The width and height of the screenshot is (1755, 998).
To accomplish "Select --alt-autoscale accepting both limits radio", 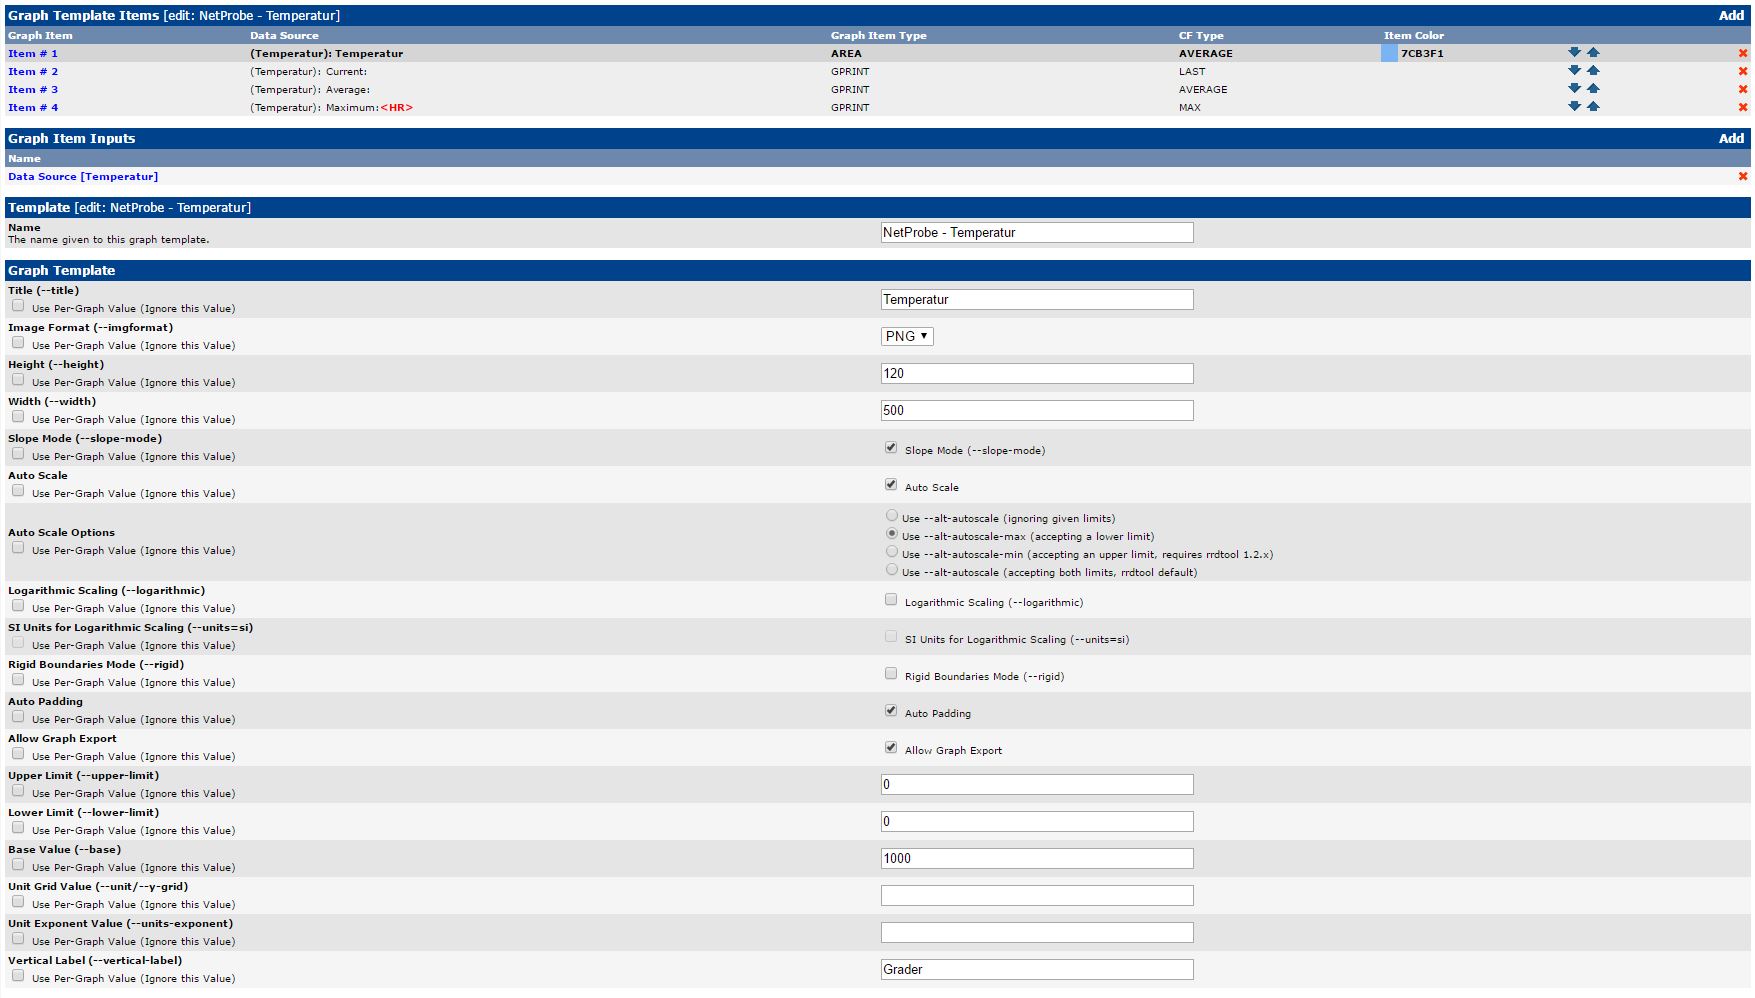I will pyautogui.click(x=892, y=570).
